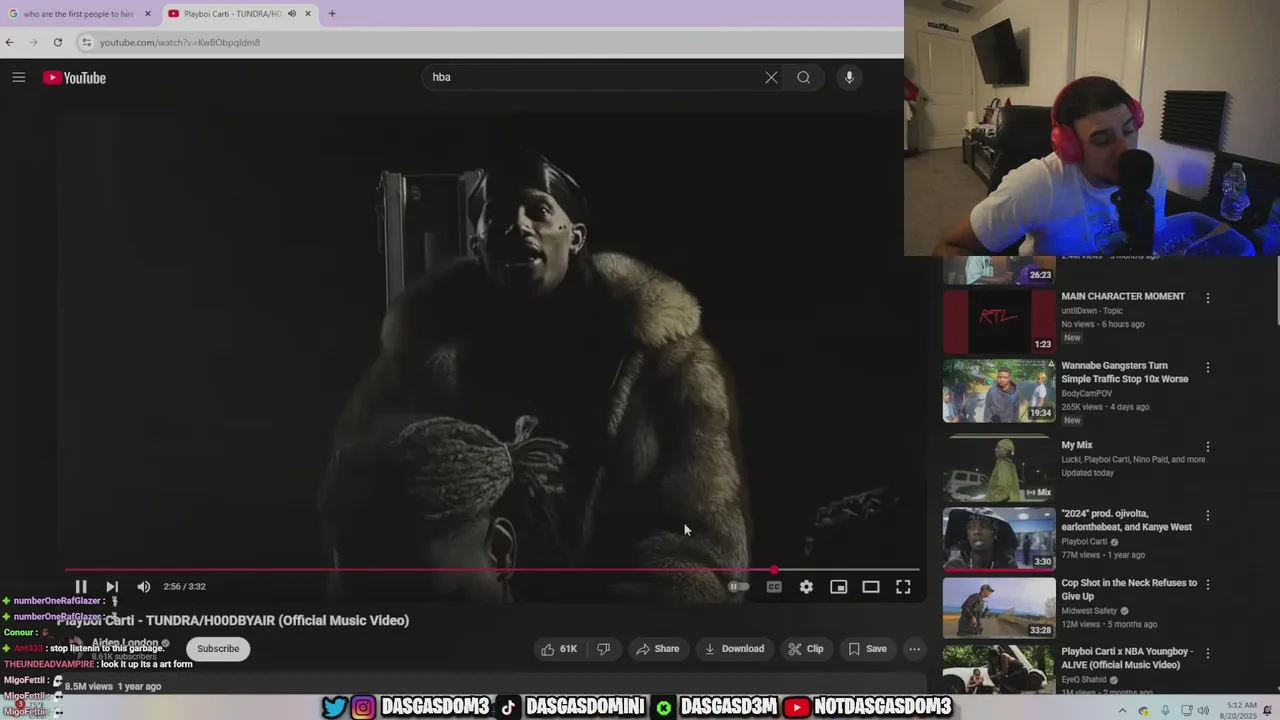Click the 2:56 / 3:32 time display
This screenshot has width=1280, height=720.
point(185,587)
